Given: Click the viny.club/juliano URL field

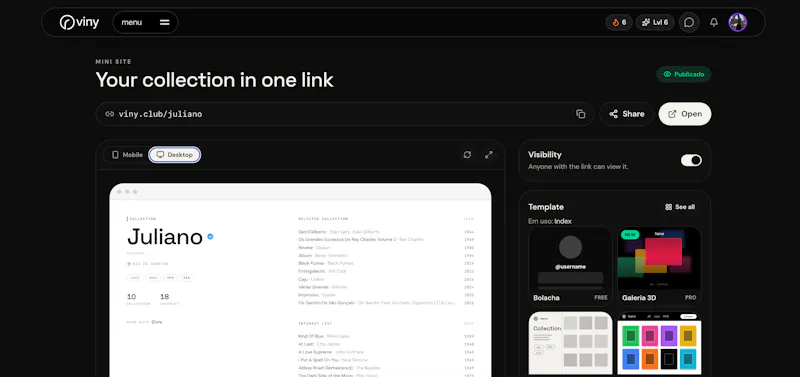Looking at the screenshot, I should (345, 114).
